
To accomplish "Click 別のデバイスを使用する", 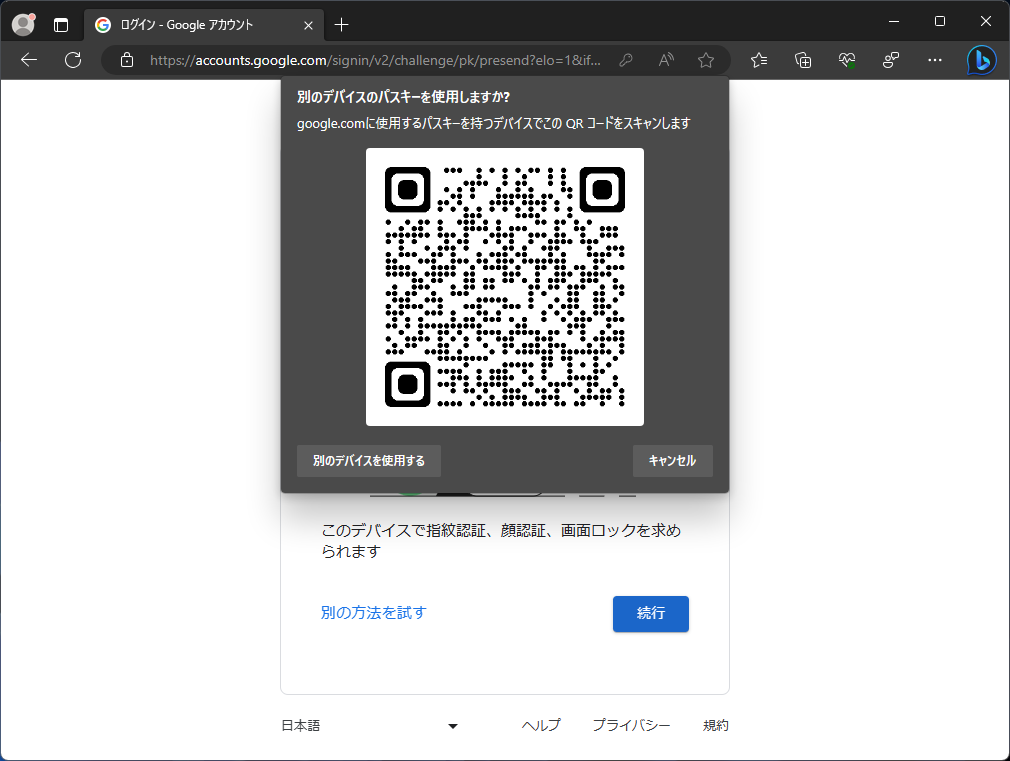I will tap(368, 461).
